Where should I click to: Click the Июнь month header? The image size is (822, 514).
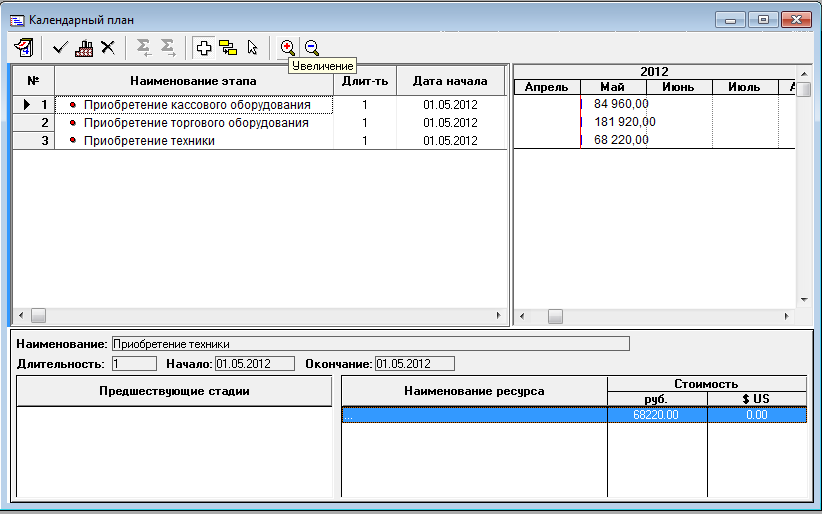coord(679,87)
